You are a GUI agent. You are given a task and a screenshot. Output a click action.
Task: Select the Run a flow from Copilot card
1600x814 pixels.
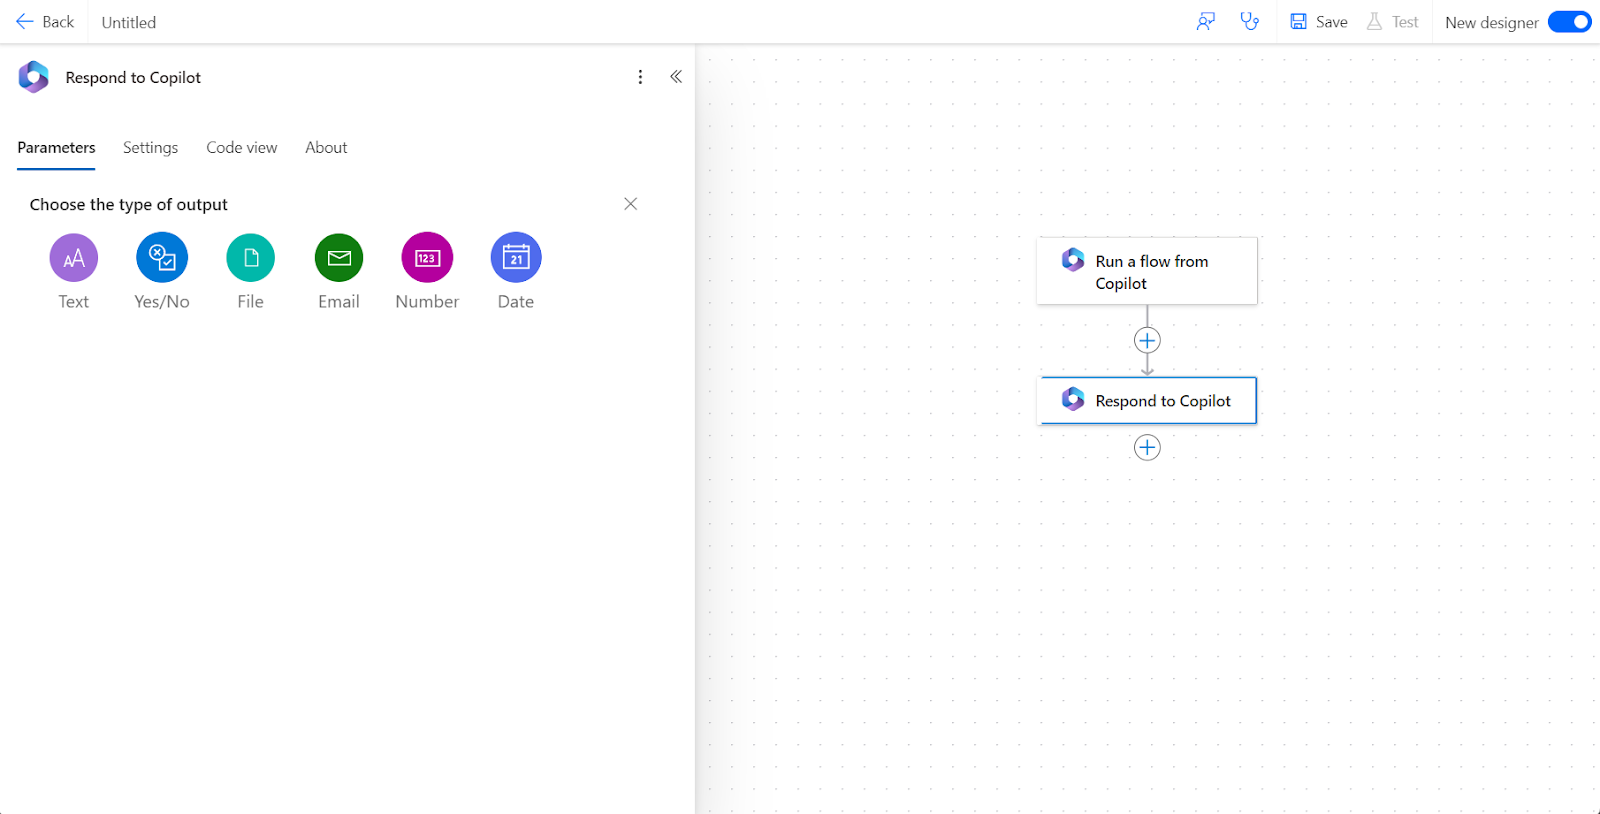point(1147,271)
